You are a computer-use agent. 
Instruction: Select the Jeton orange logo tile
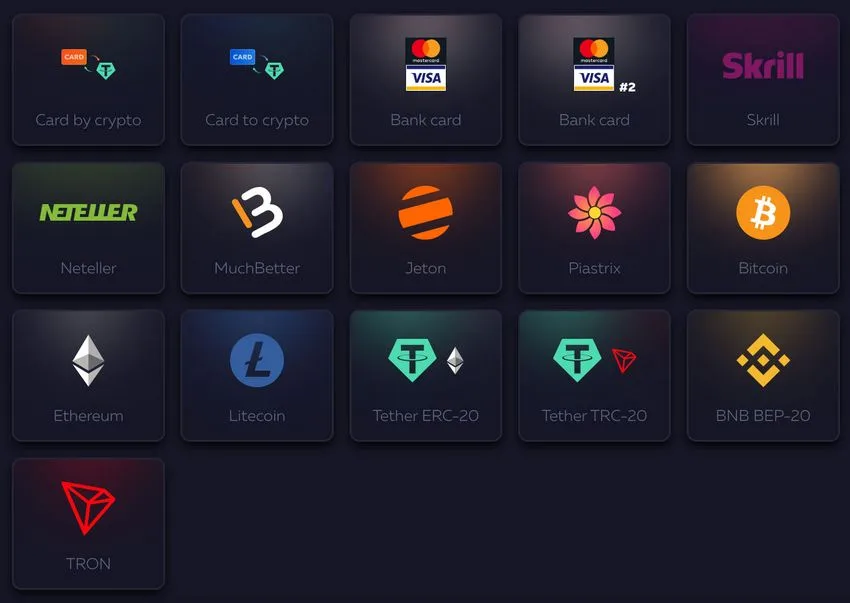[x=426, y=228]
